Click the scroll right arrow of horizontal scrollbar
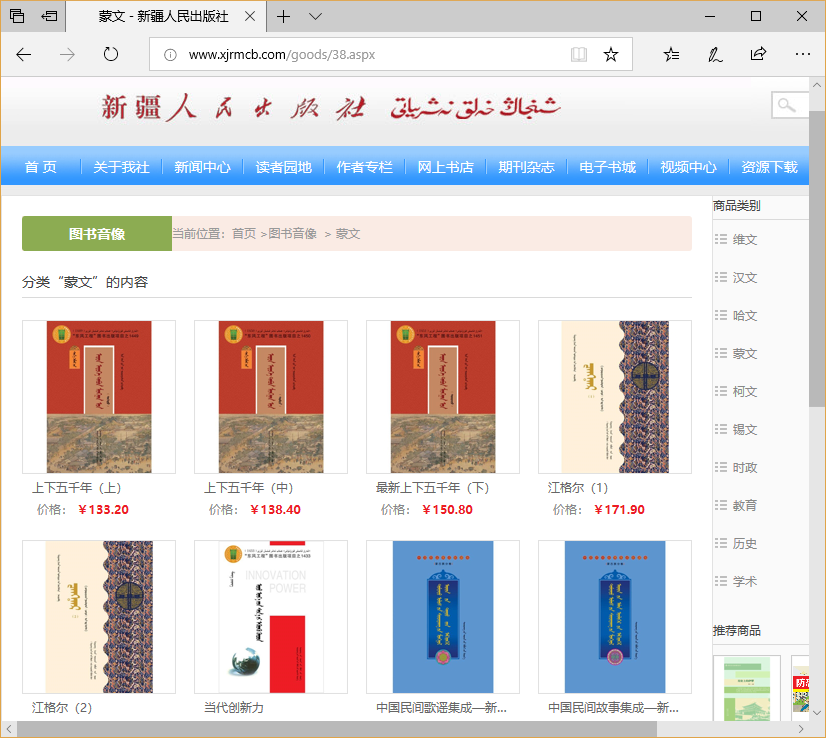Viewport: 826px width, 738px height. pos(801,729)
